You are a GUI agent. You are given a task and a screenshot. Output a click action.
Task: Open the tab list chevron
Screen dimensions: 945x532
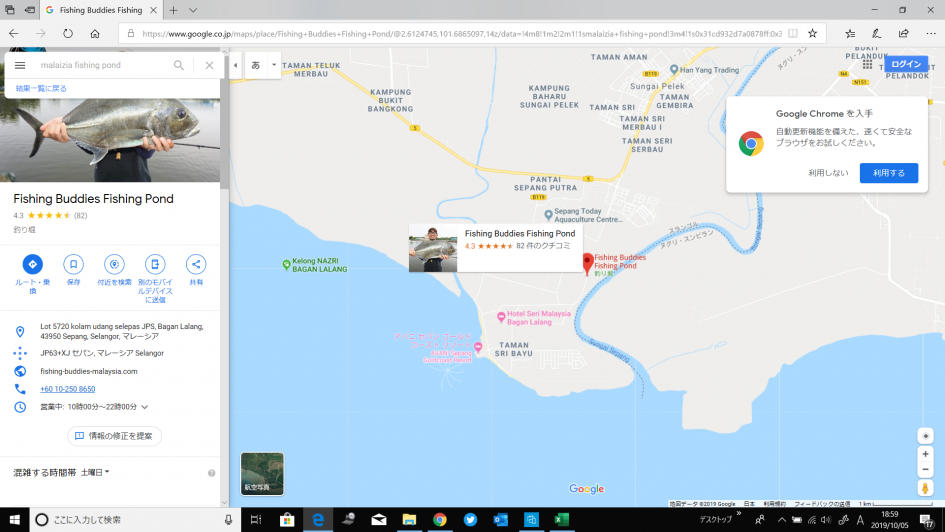tap(193, 10)
